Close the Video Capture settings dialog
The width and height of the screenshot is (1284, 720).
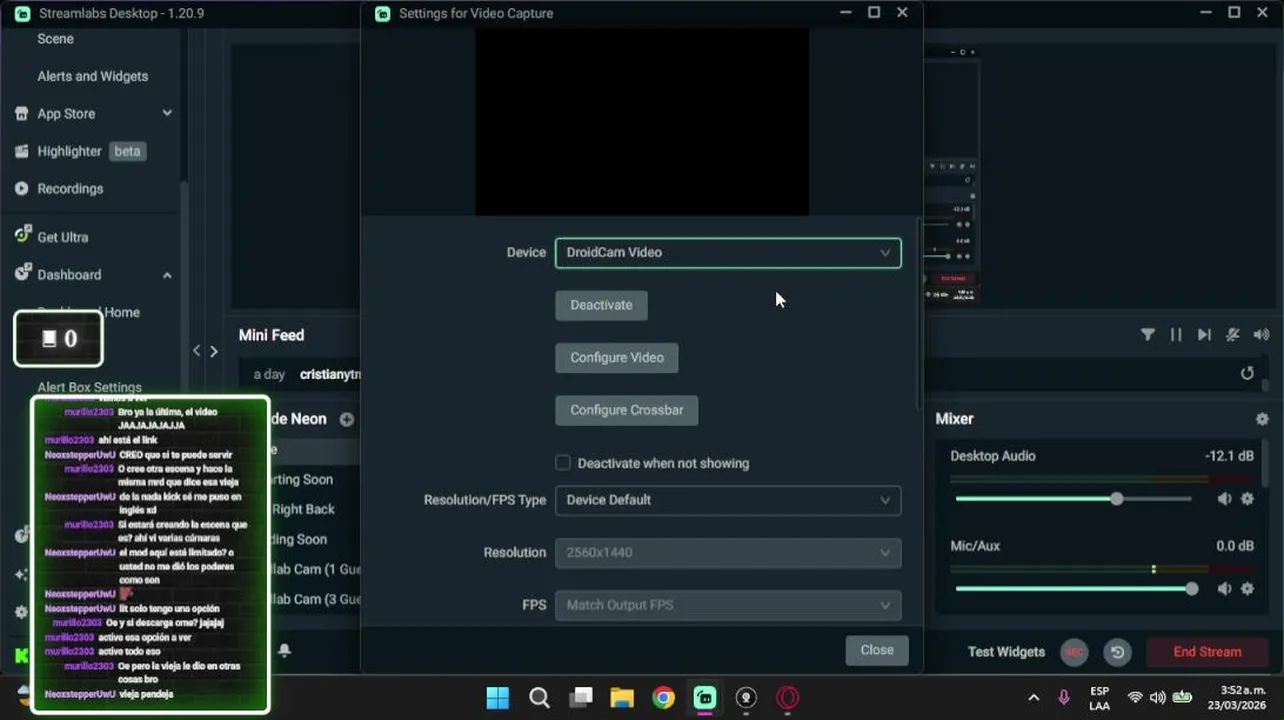(x=877, y=650)
